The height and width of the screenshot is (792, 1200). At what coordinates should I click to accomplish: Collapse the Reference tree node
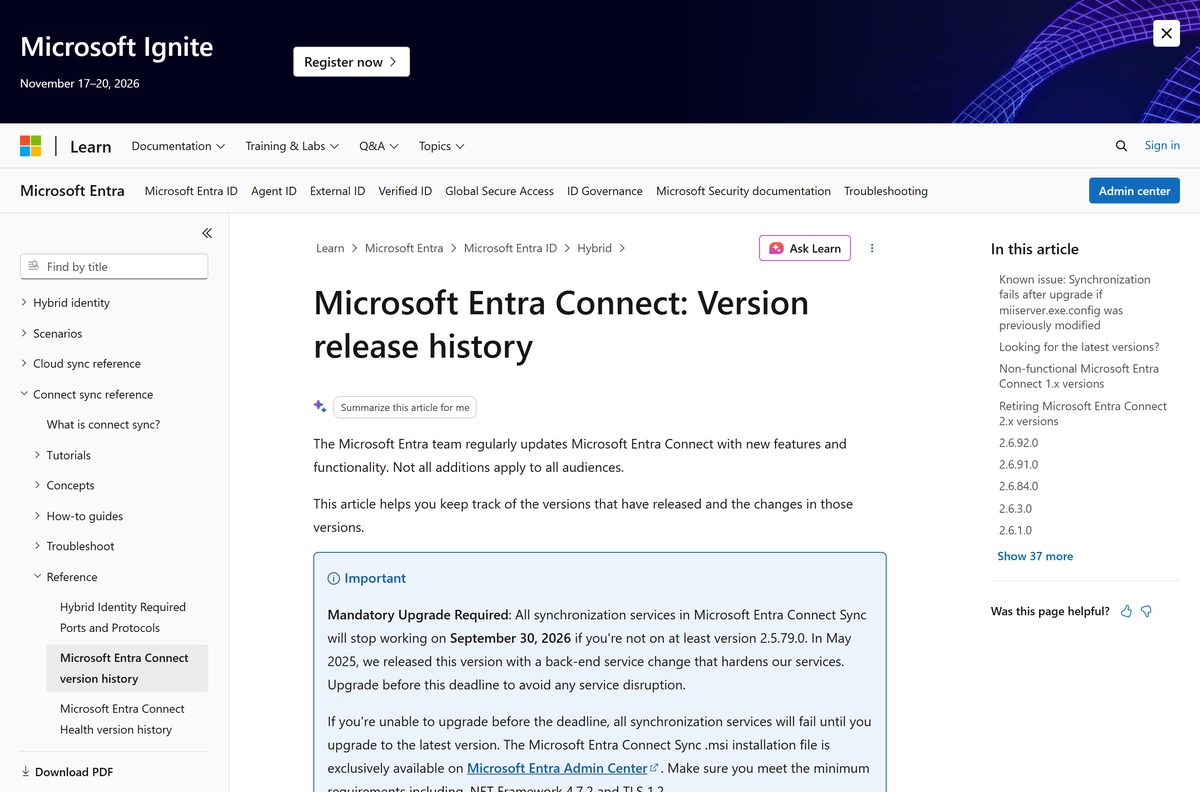coord(38,577)
